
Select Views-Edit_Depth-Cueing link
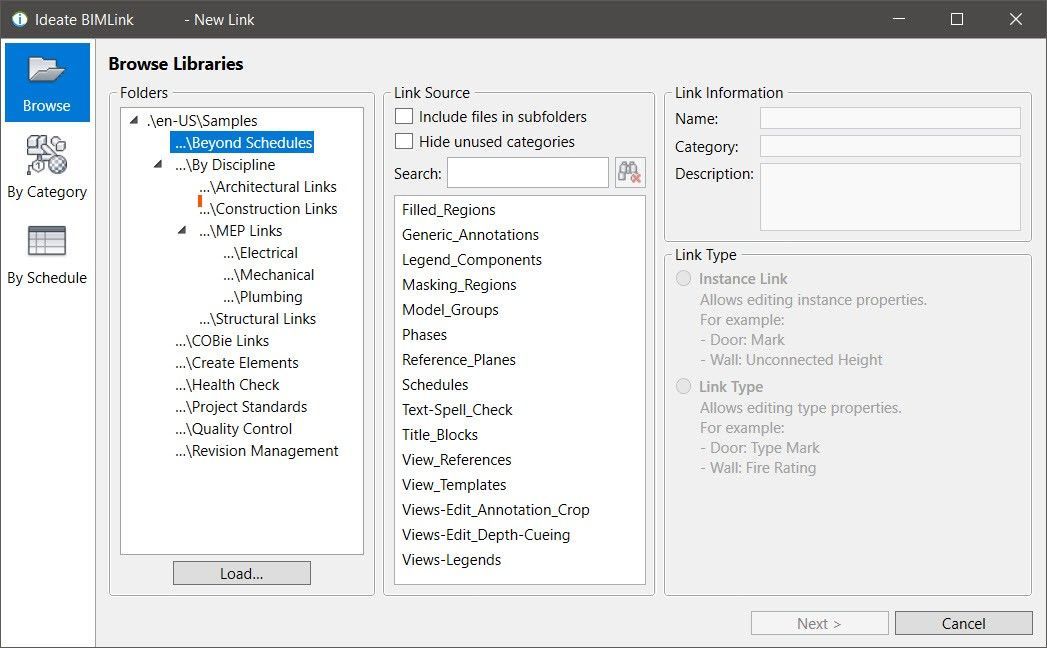pyautogui.click(x=485, y=534)
